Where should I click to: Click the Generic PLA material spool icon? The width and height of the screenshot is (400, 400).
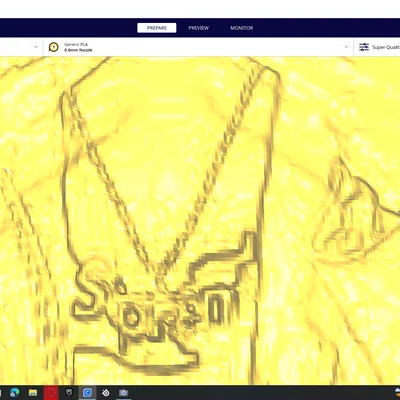click(54, 47)
